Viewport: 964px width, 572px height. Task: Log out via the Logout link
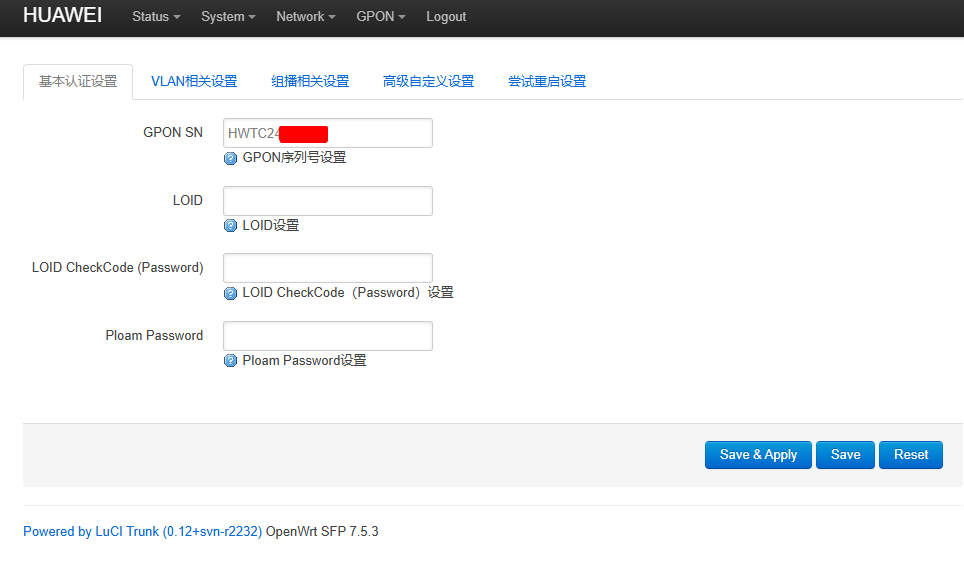[446, 17]
